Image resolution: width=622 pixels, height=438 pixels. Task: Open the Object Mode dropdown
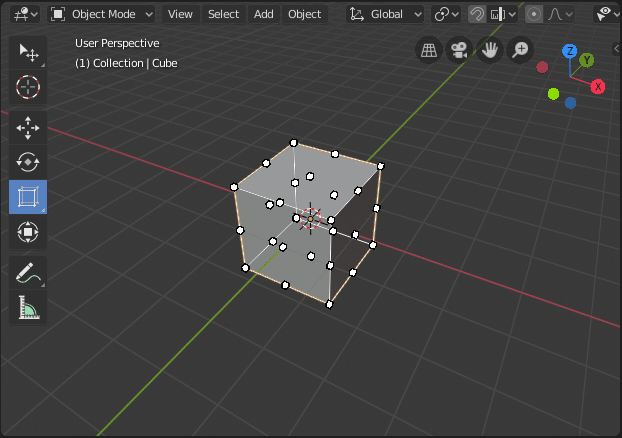pos(102,14)
